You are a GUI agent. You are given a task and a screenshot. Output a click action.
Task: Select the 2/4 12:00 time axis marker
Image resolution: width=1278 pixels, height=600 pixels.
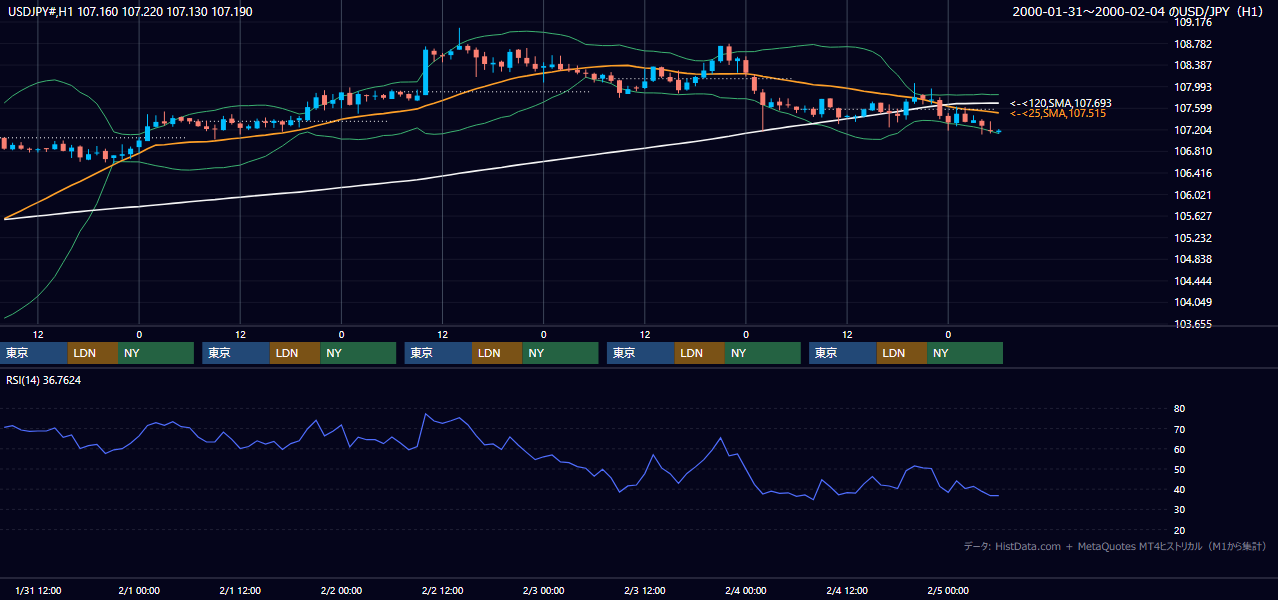[846, 590]
